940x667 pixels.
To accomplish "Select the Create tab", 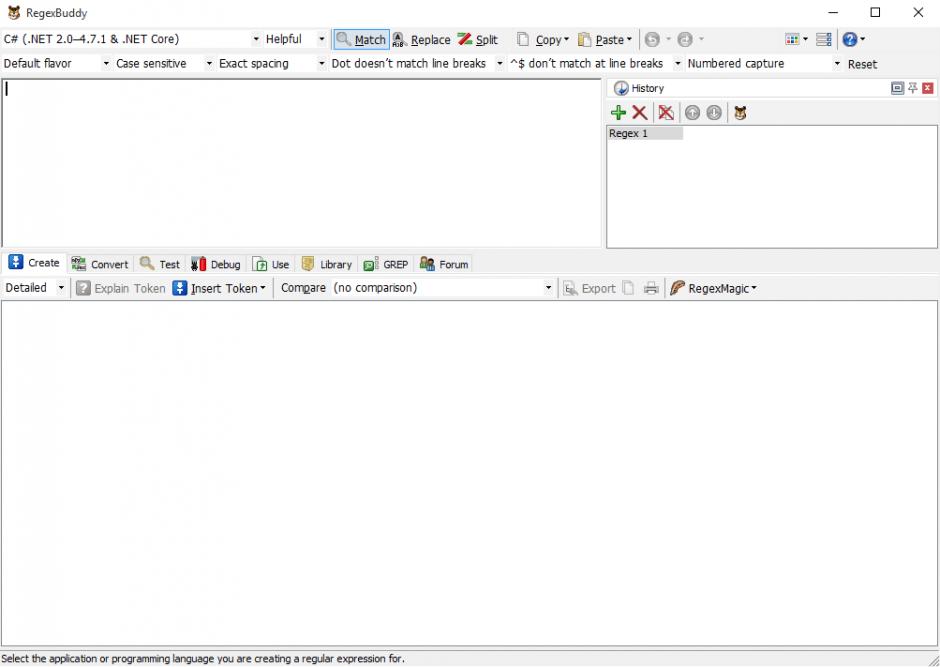I will (34, 263).
